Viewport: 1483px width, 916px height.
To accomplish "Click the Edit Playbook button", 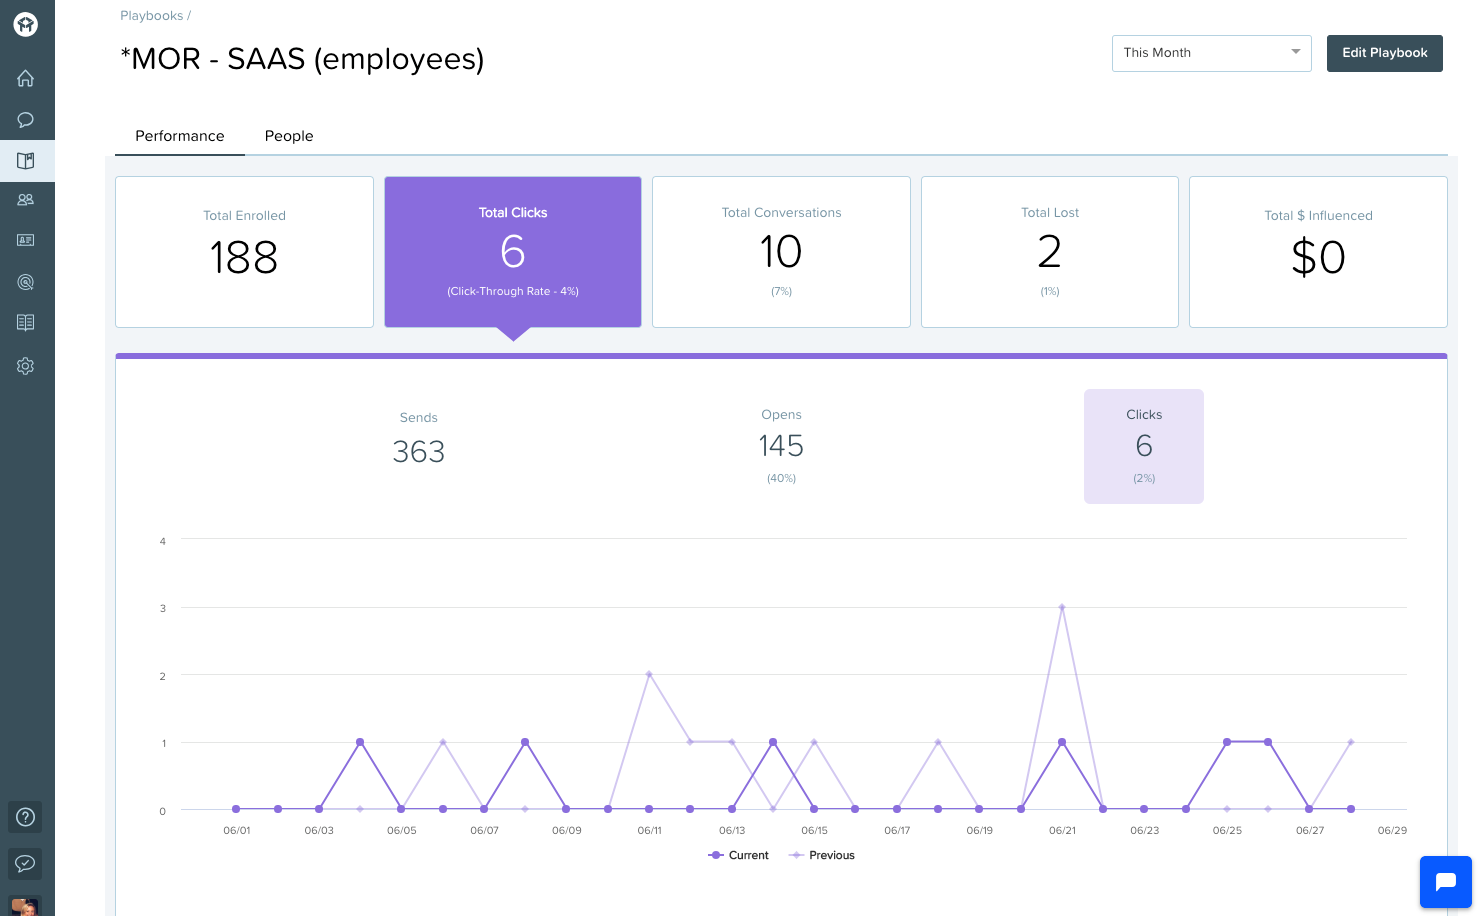I will pos(1385,53).
